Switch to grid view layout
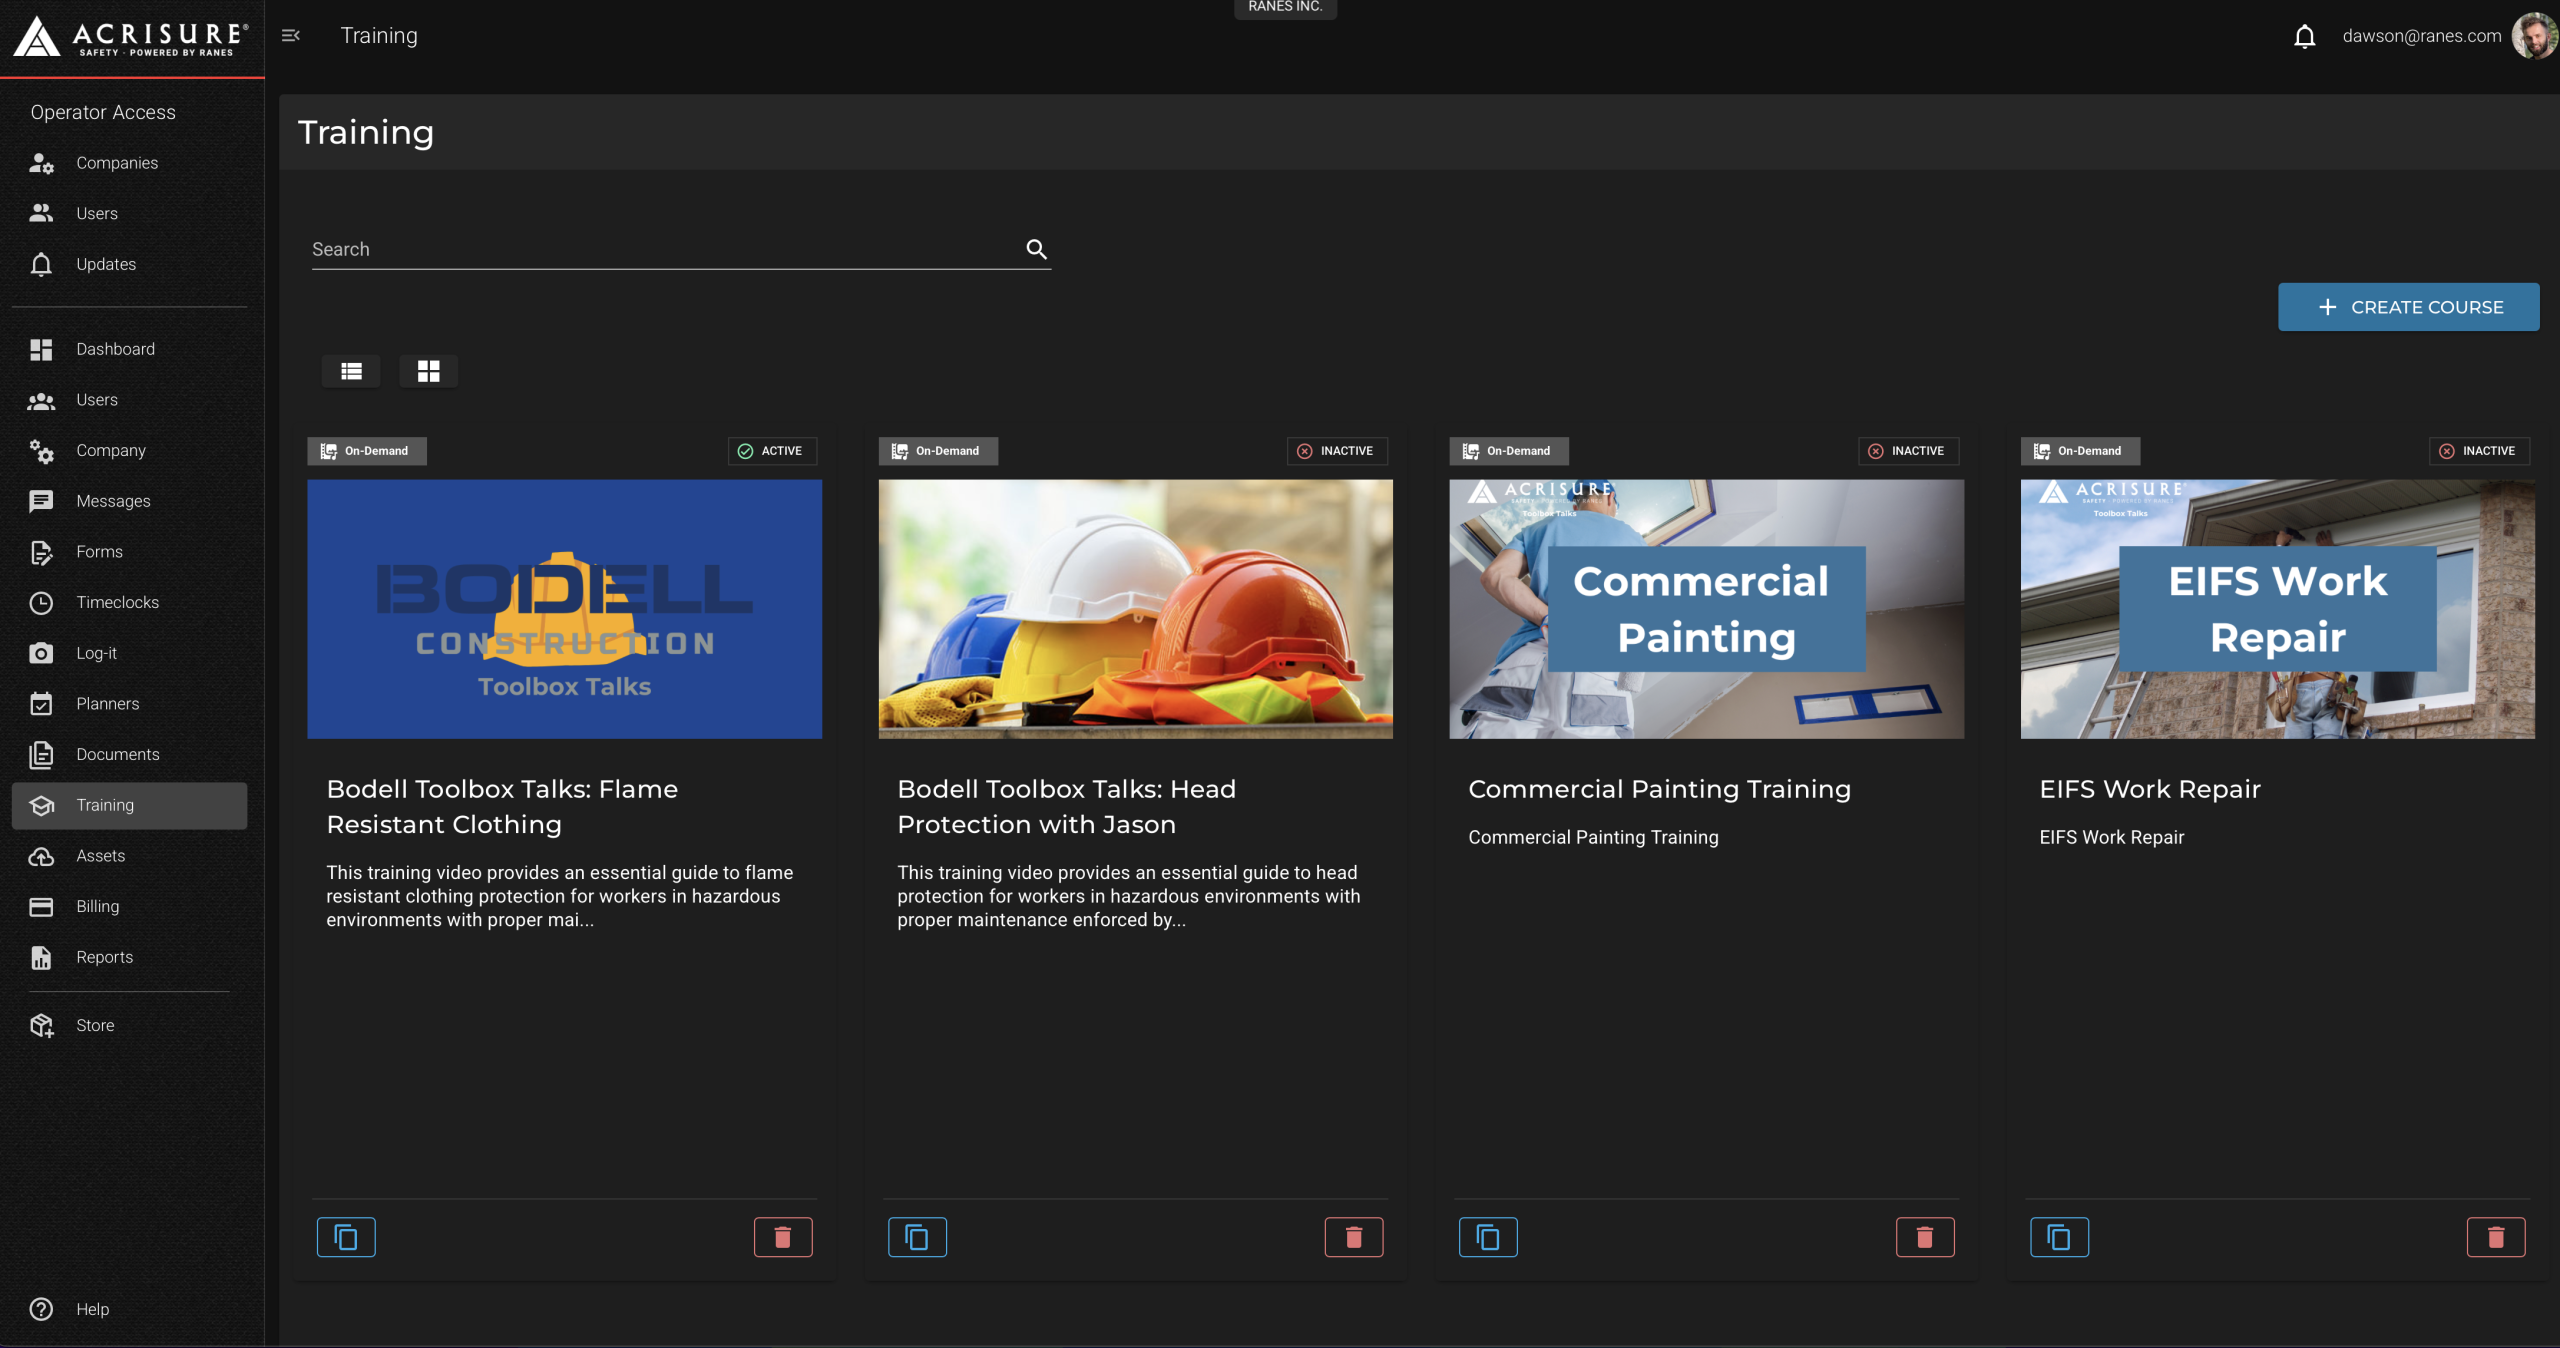Image resolution: width=2560 pixels, height=1348 pixels. point(428,371)
